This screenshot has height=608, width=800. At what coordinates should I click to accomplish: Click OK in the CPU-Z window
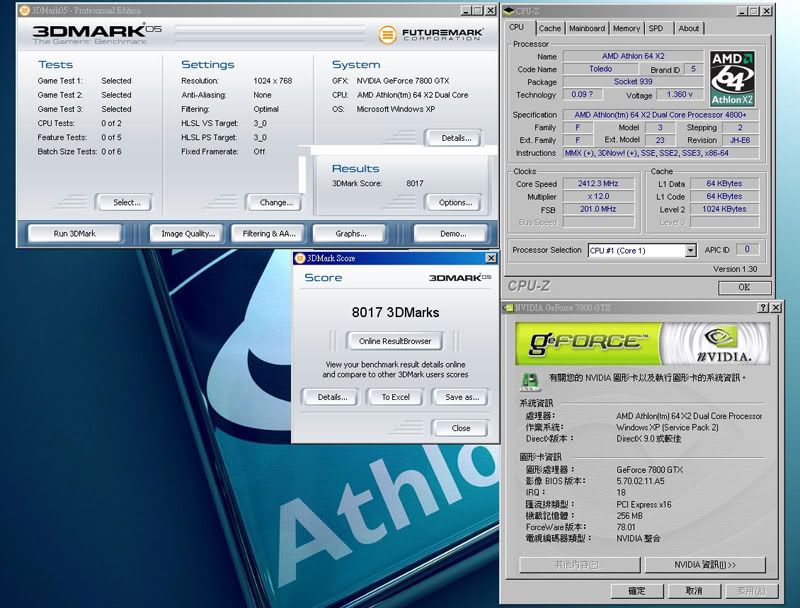point(744,287)
